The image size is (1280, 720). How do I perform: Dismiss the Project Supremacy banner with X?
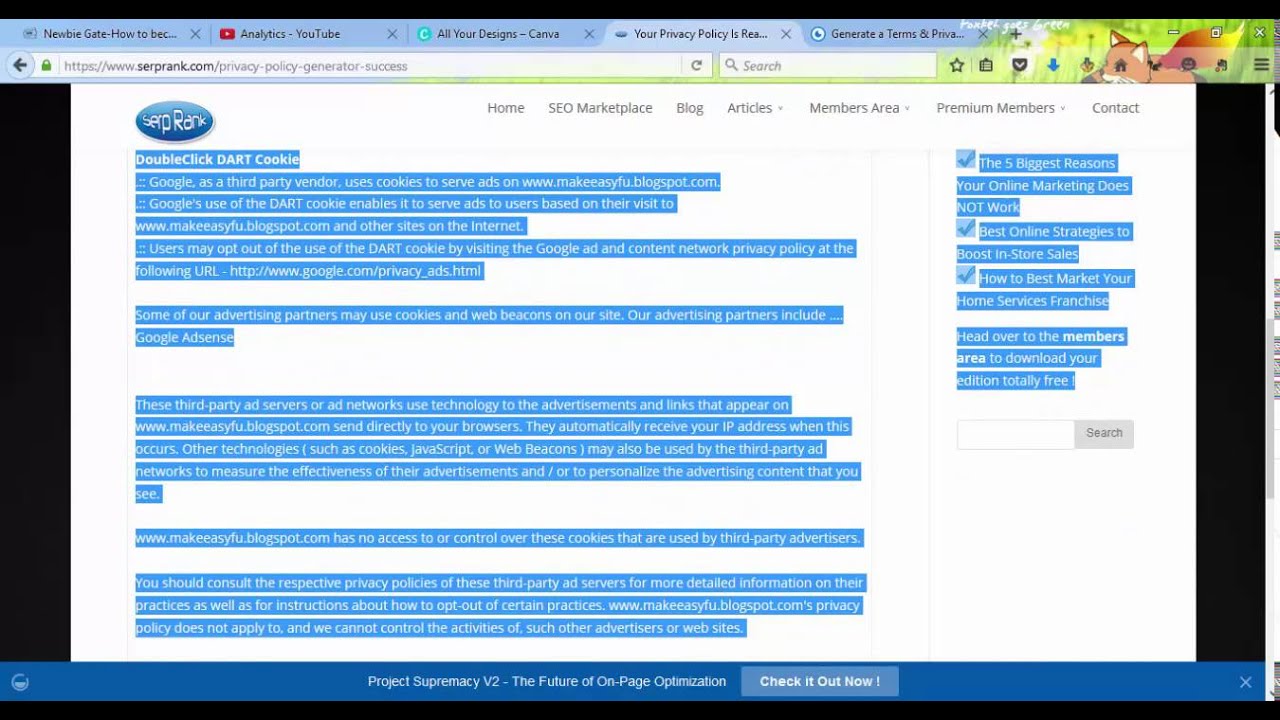[x=1245, y=682]
